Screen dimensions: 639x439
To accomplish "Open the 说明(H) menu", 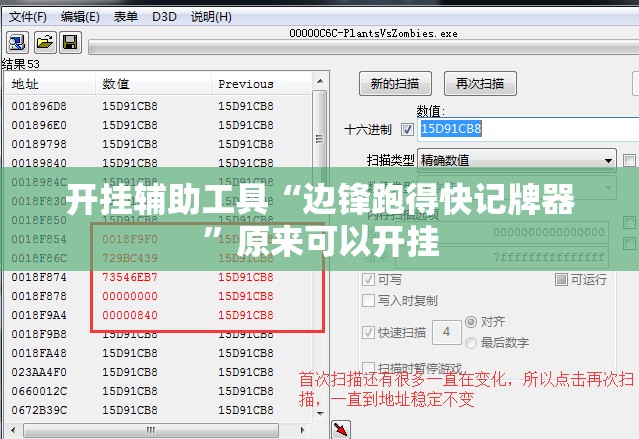I will pyautogui.click(x=211, y=17).
